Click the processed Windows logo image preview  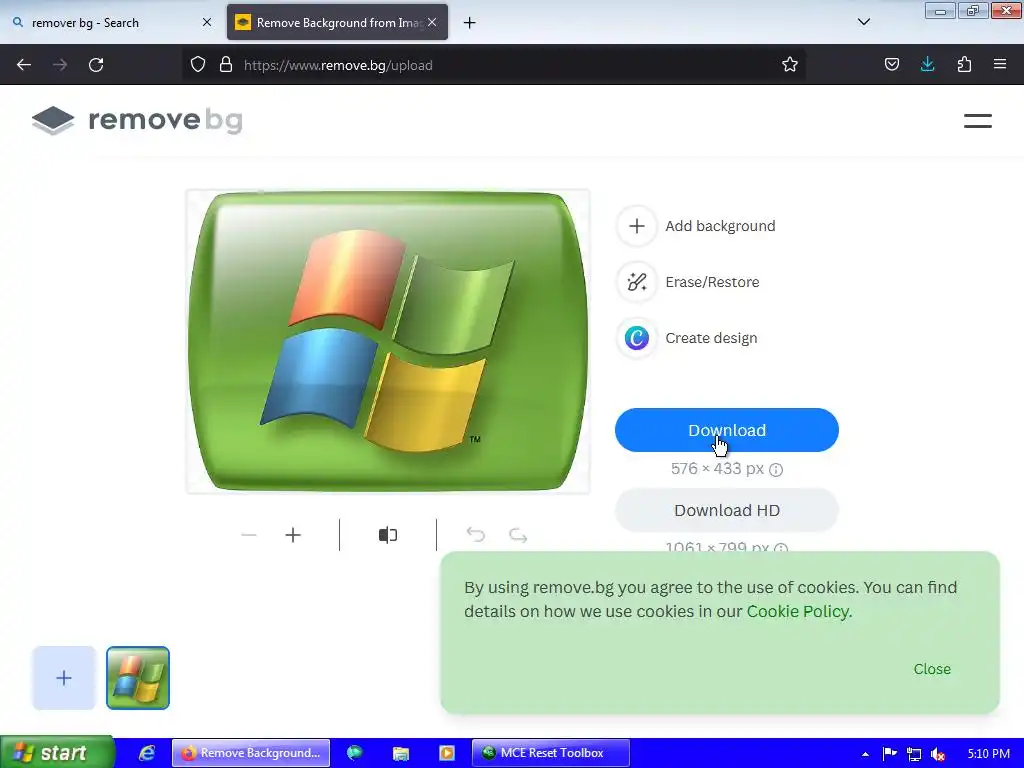[388, 342]
